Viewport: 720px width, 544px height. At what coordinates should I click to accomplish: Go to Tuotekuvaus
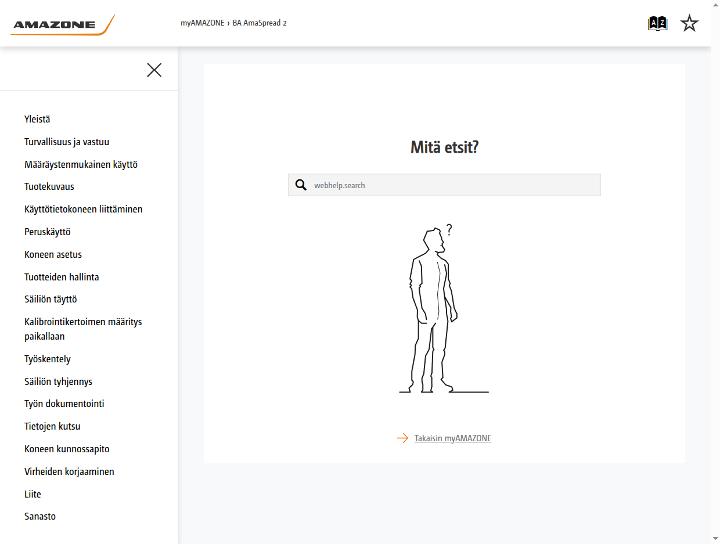click(49, 187)
